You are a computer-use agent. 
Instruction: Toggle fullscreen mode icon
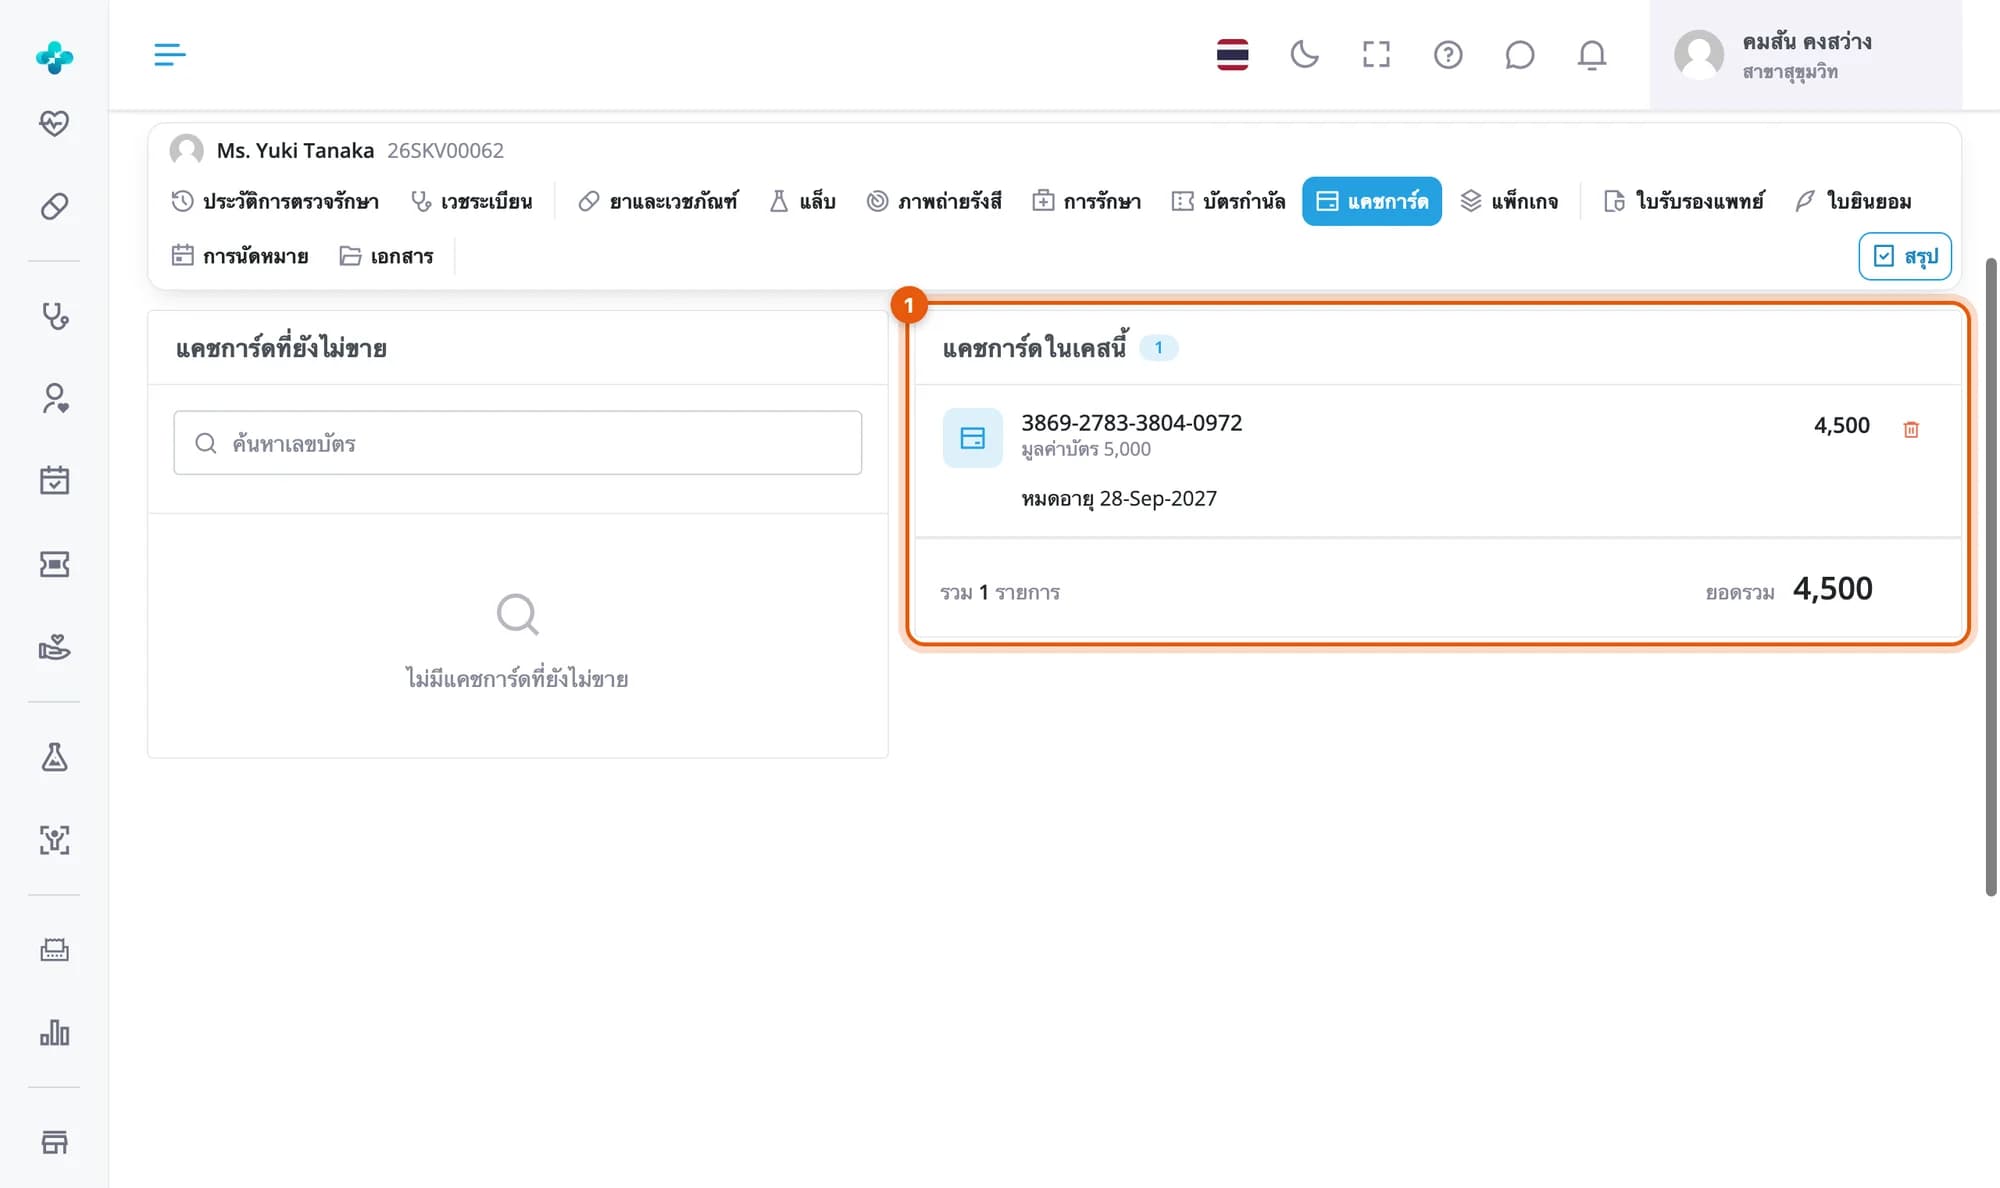tap(1376, 54)
